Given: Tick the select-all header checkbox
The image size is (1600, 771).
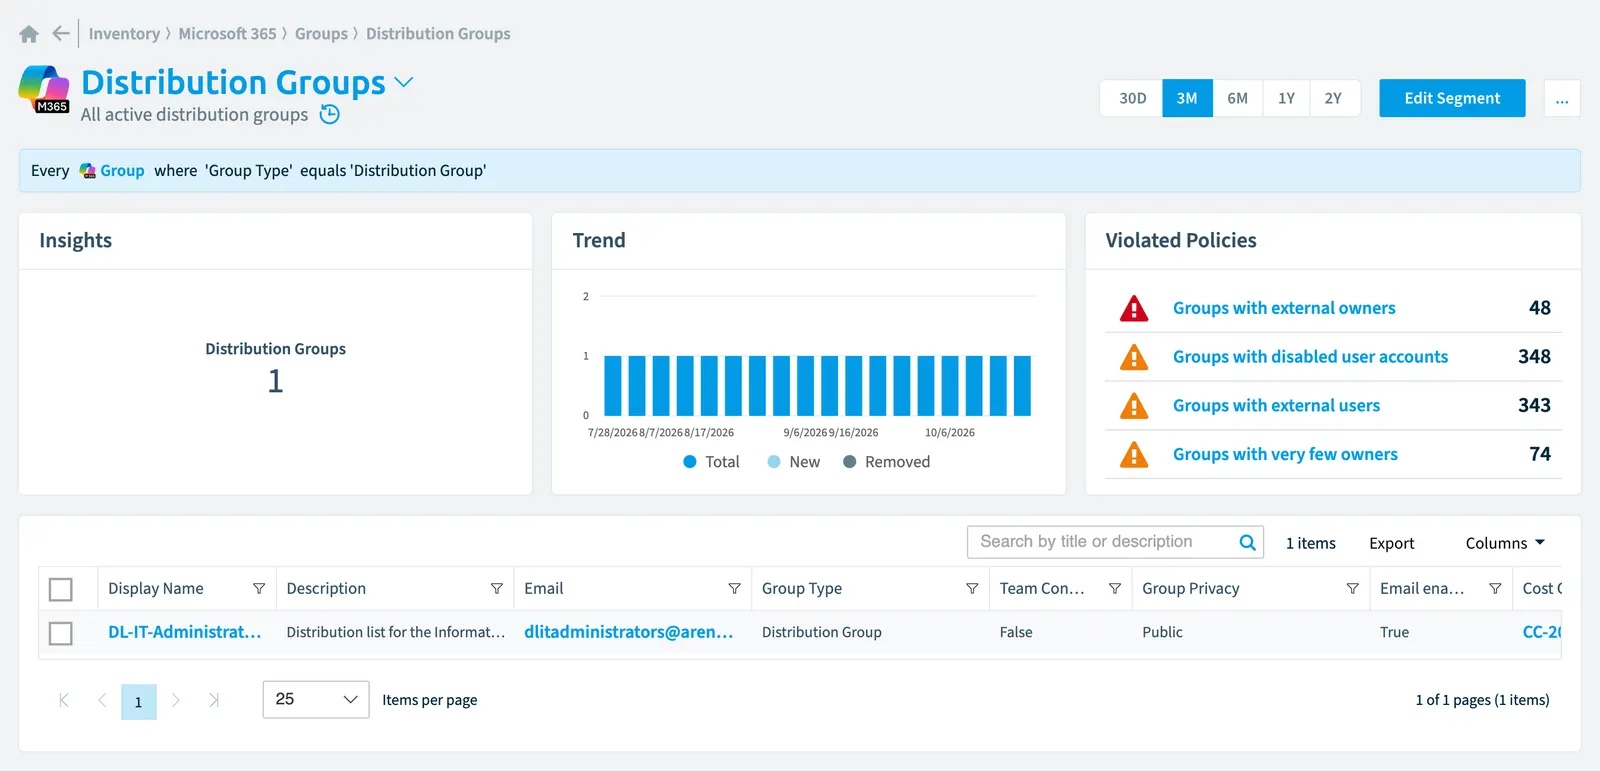Looking at the screenshot, I should pos(61,590).
